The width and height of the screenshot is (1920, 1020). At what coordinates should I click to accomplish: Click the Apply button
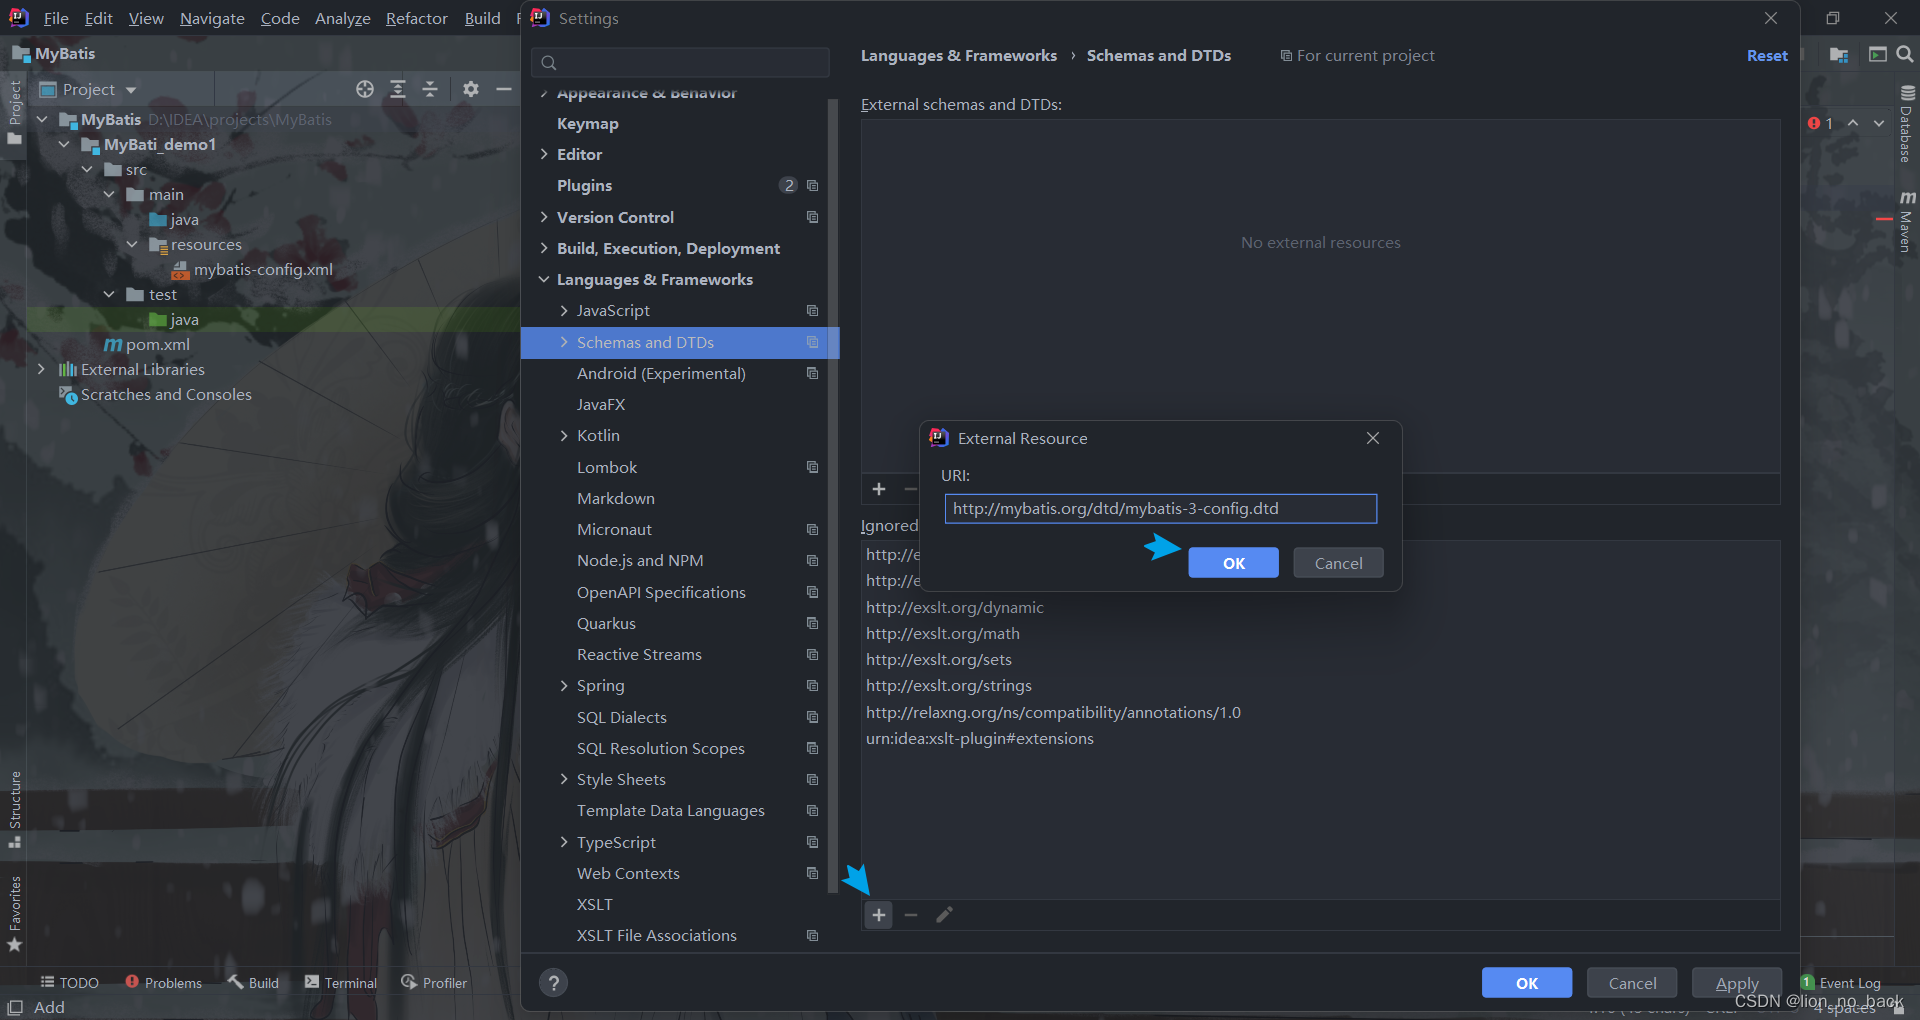click(x=1737, y=983)
